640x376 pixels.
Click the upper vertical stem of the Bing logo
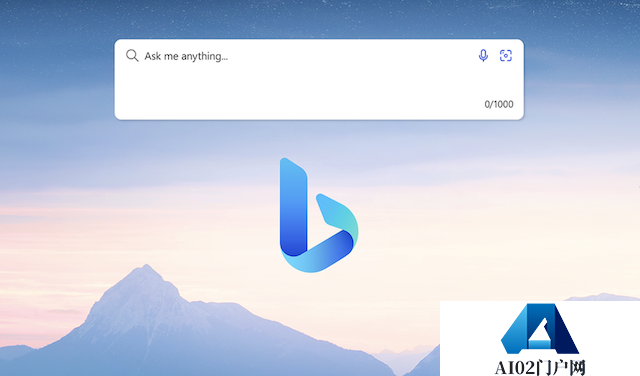click(293, 196)
